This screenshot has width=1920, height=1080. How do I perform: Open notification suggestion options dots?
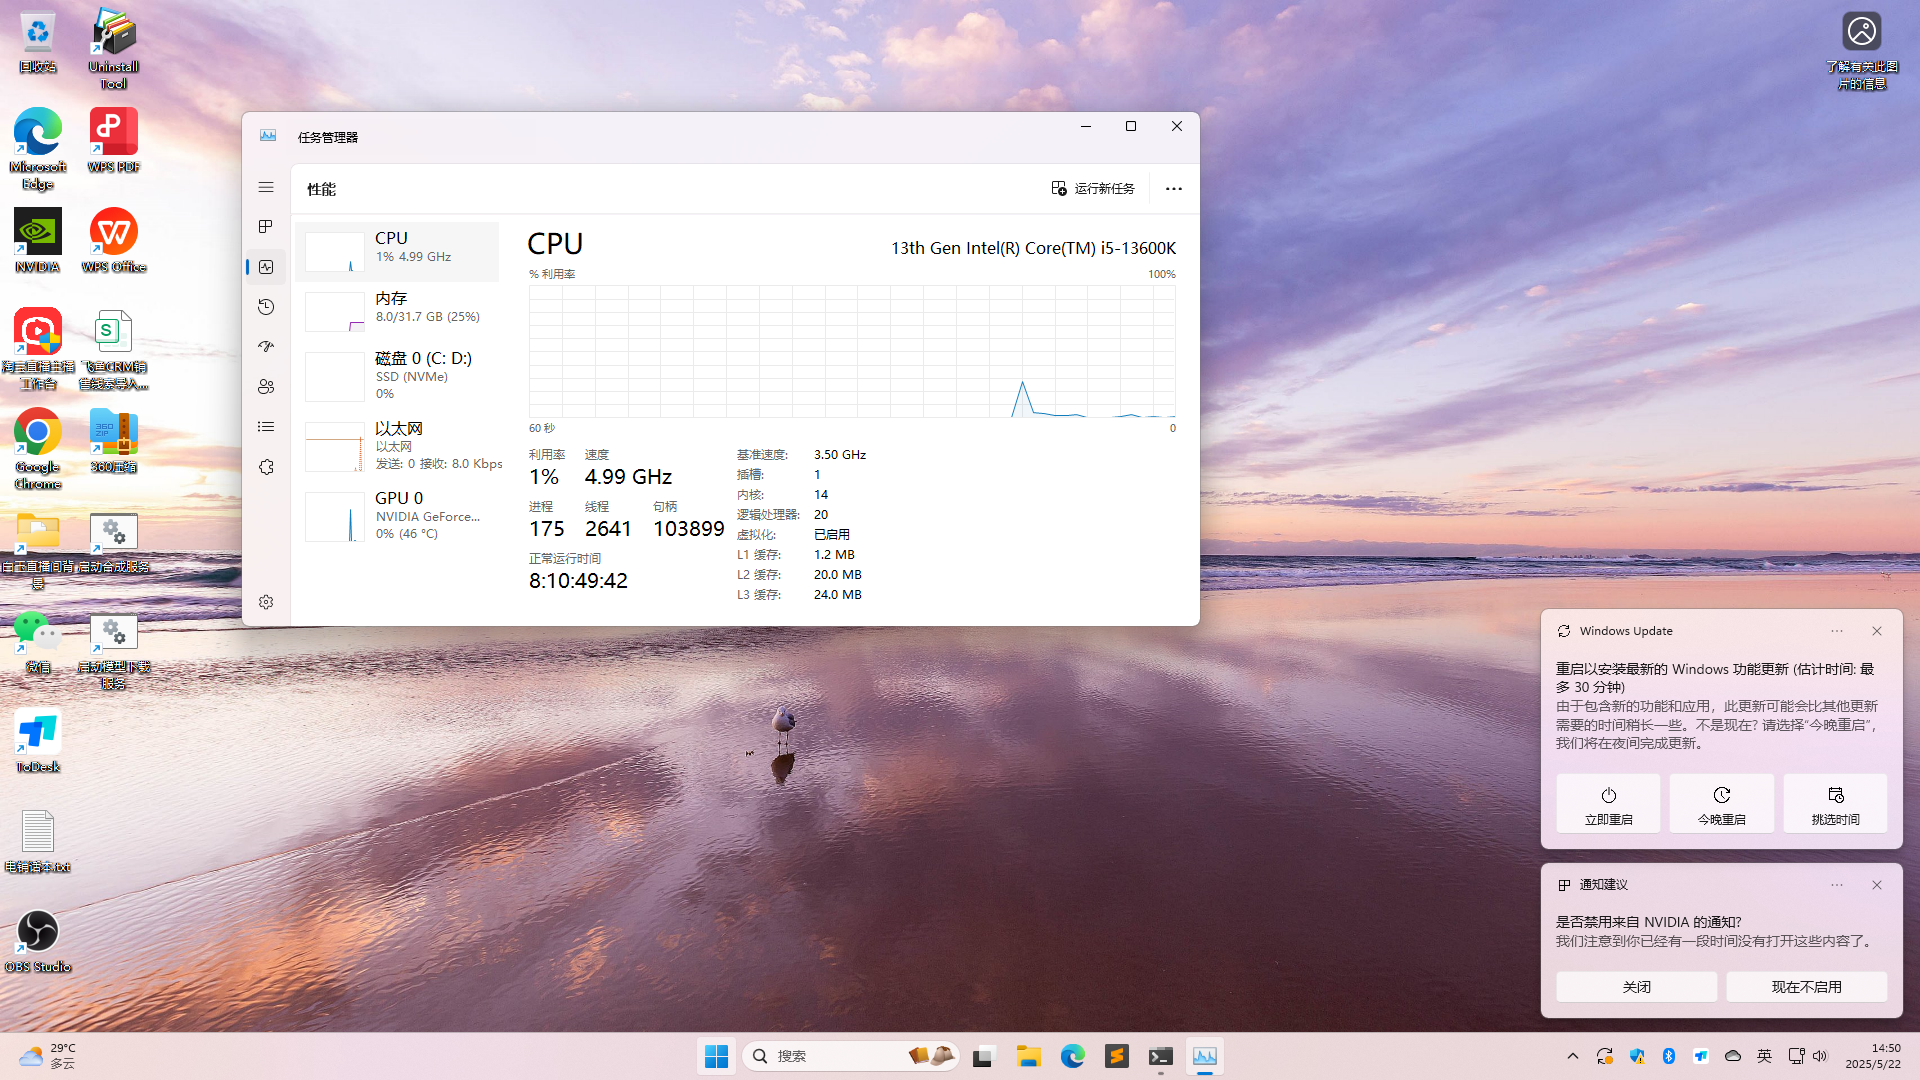click(x=1837, y=885)
